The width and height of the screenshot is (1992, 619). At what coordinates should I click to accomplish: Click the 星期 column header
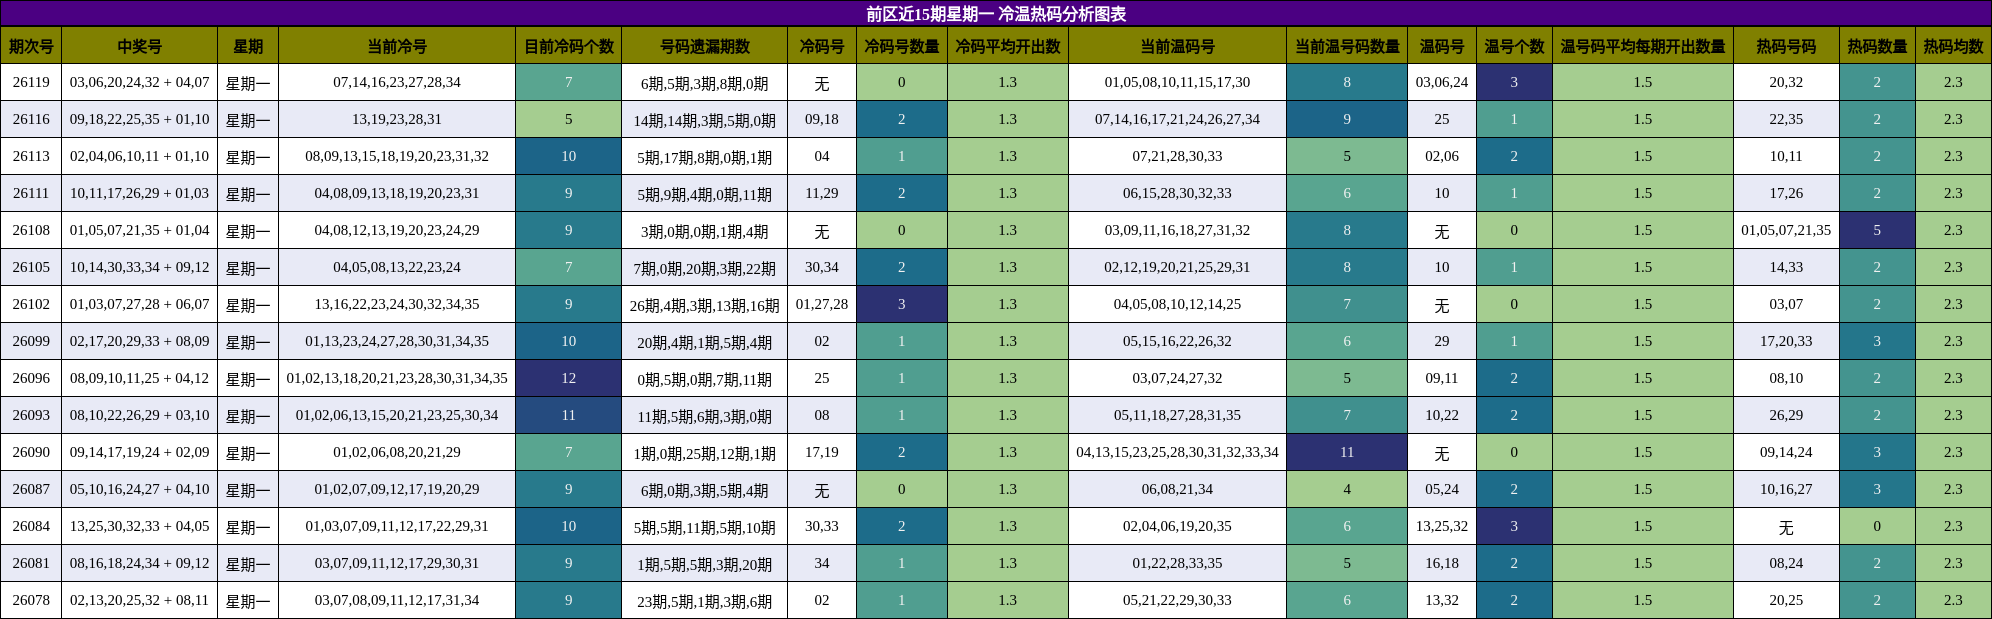point(248,46)
